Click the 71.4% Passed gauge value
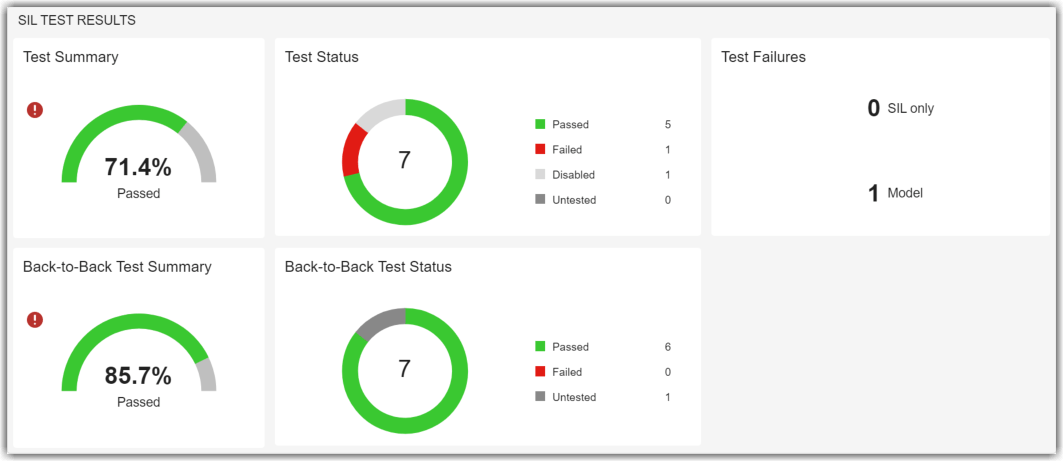Viewport: 1064px width, 462px height. (138, 167)
